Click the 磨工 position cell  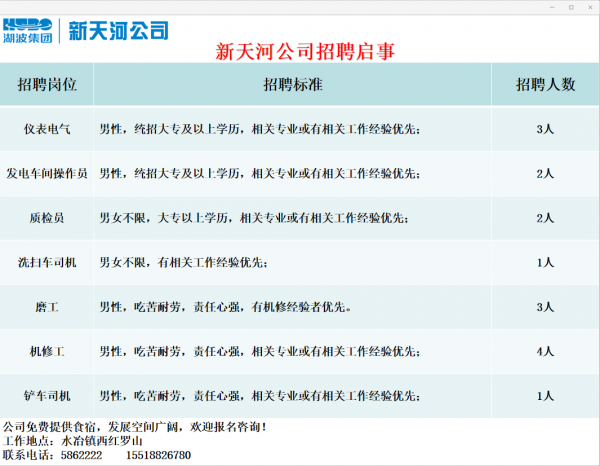[x=47, y=307]
